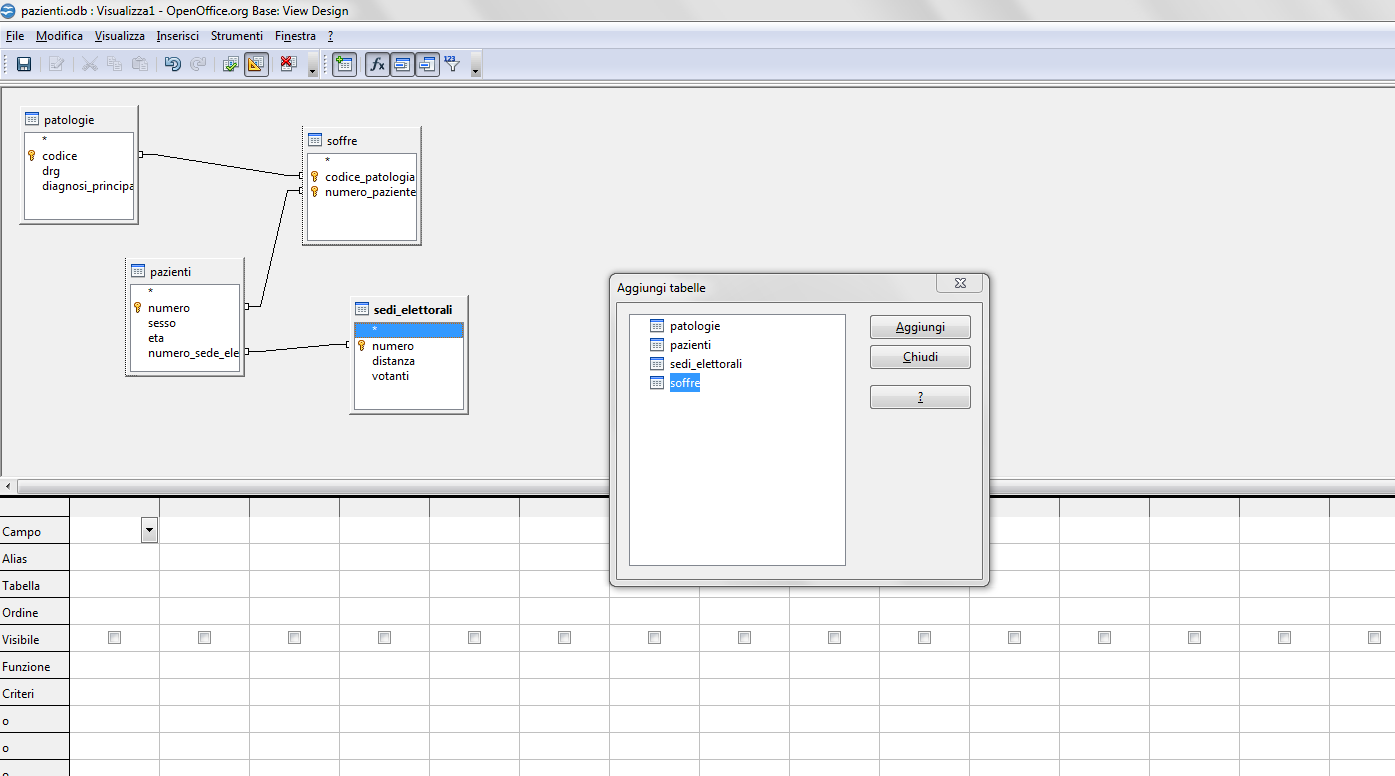Click the sedi_elettorali table window title
This screenshot has width=1395, height=776.
[x=413, y=309]
